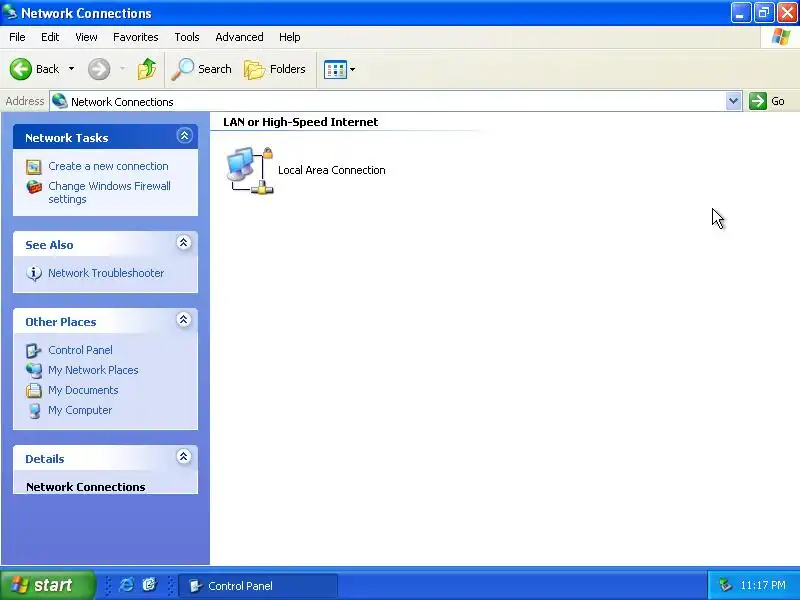Open Change Windows Firewall settings link
This screenshot has width=800, height=600.
click(109, 193)
